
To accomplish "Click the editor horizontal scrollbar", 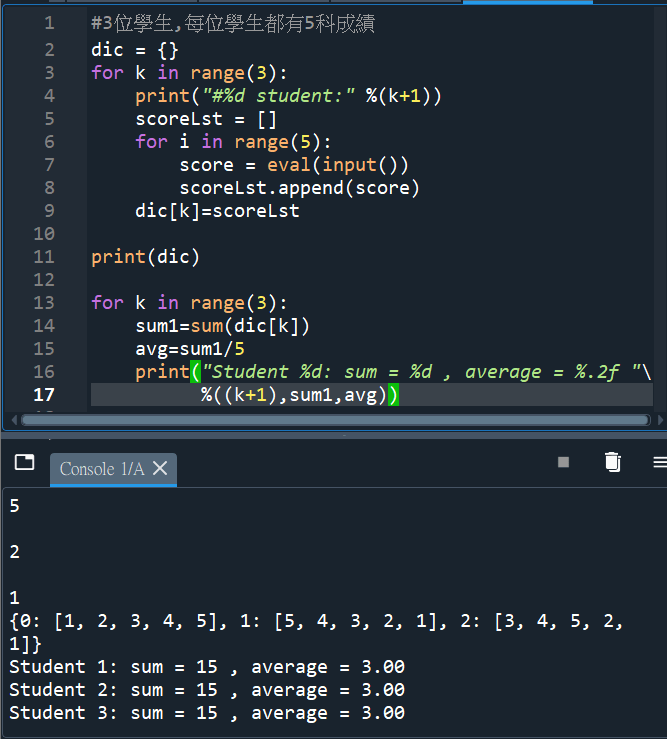I will click(x=335, y=420).
